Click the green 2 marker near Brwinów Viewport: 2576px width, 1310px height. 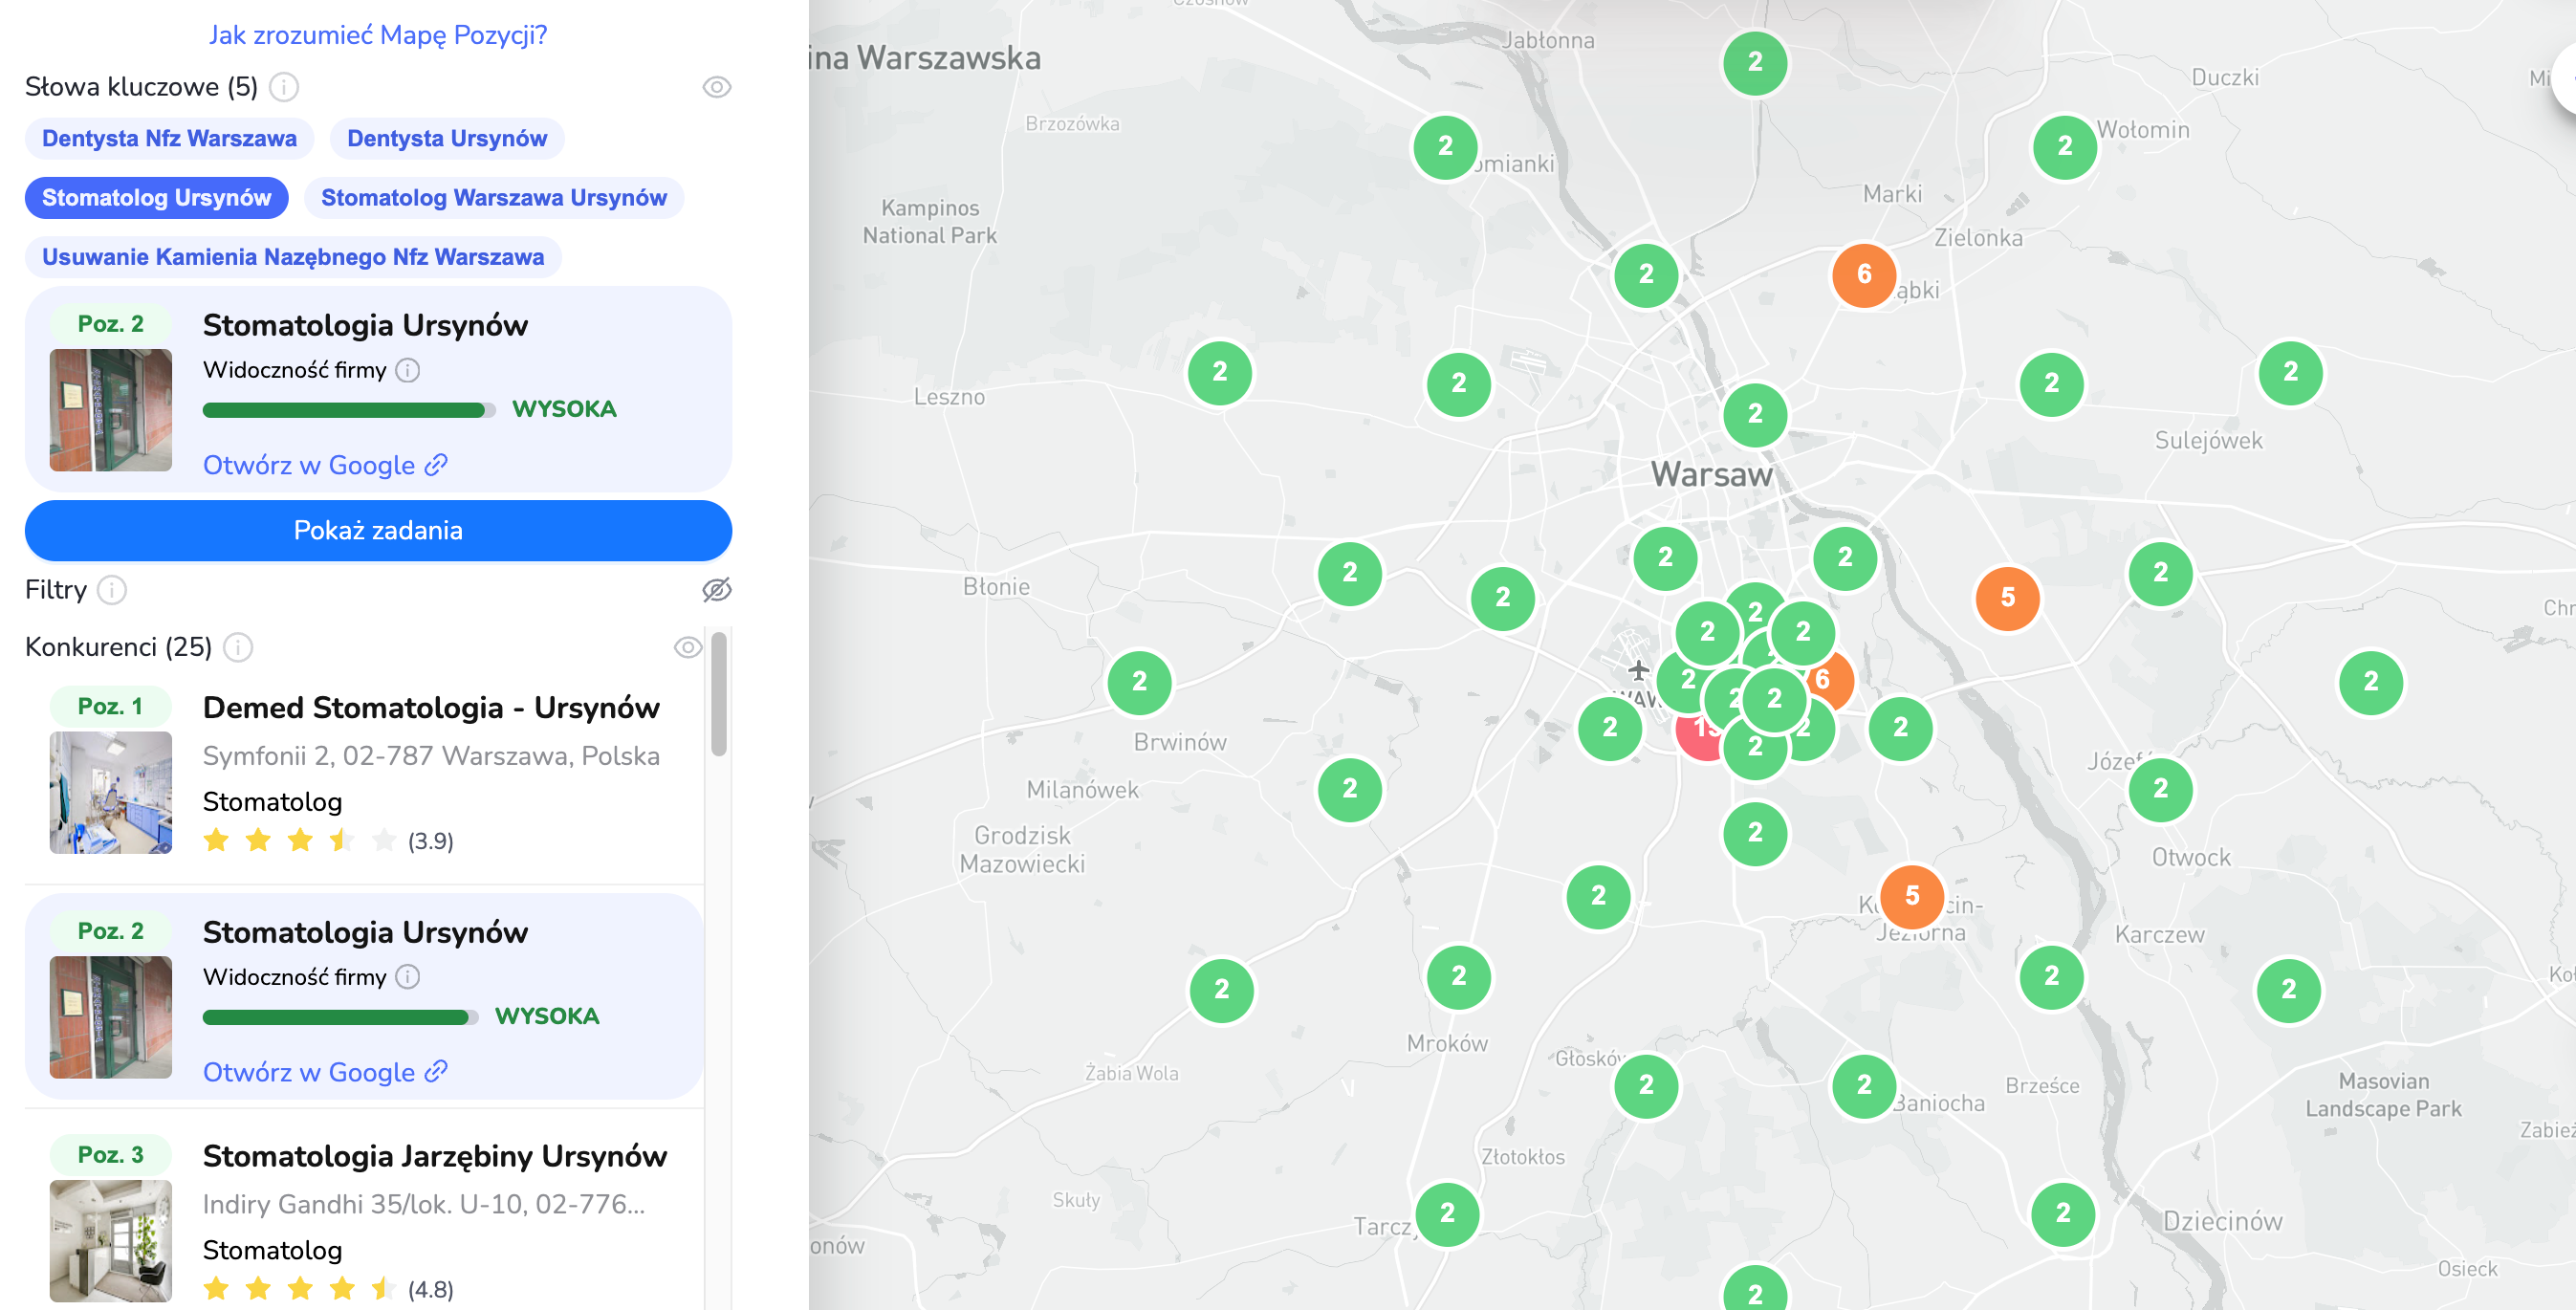click(1139, 682)
